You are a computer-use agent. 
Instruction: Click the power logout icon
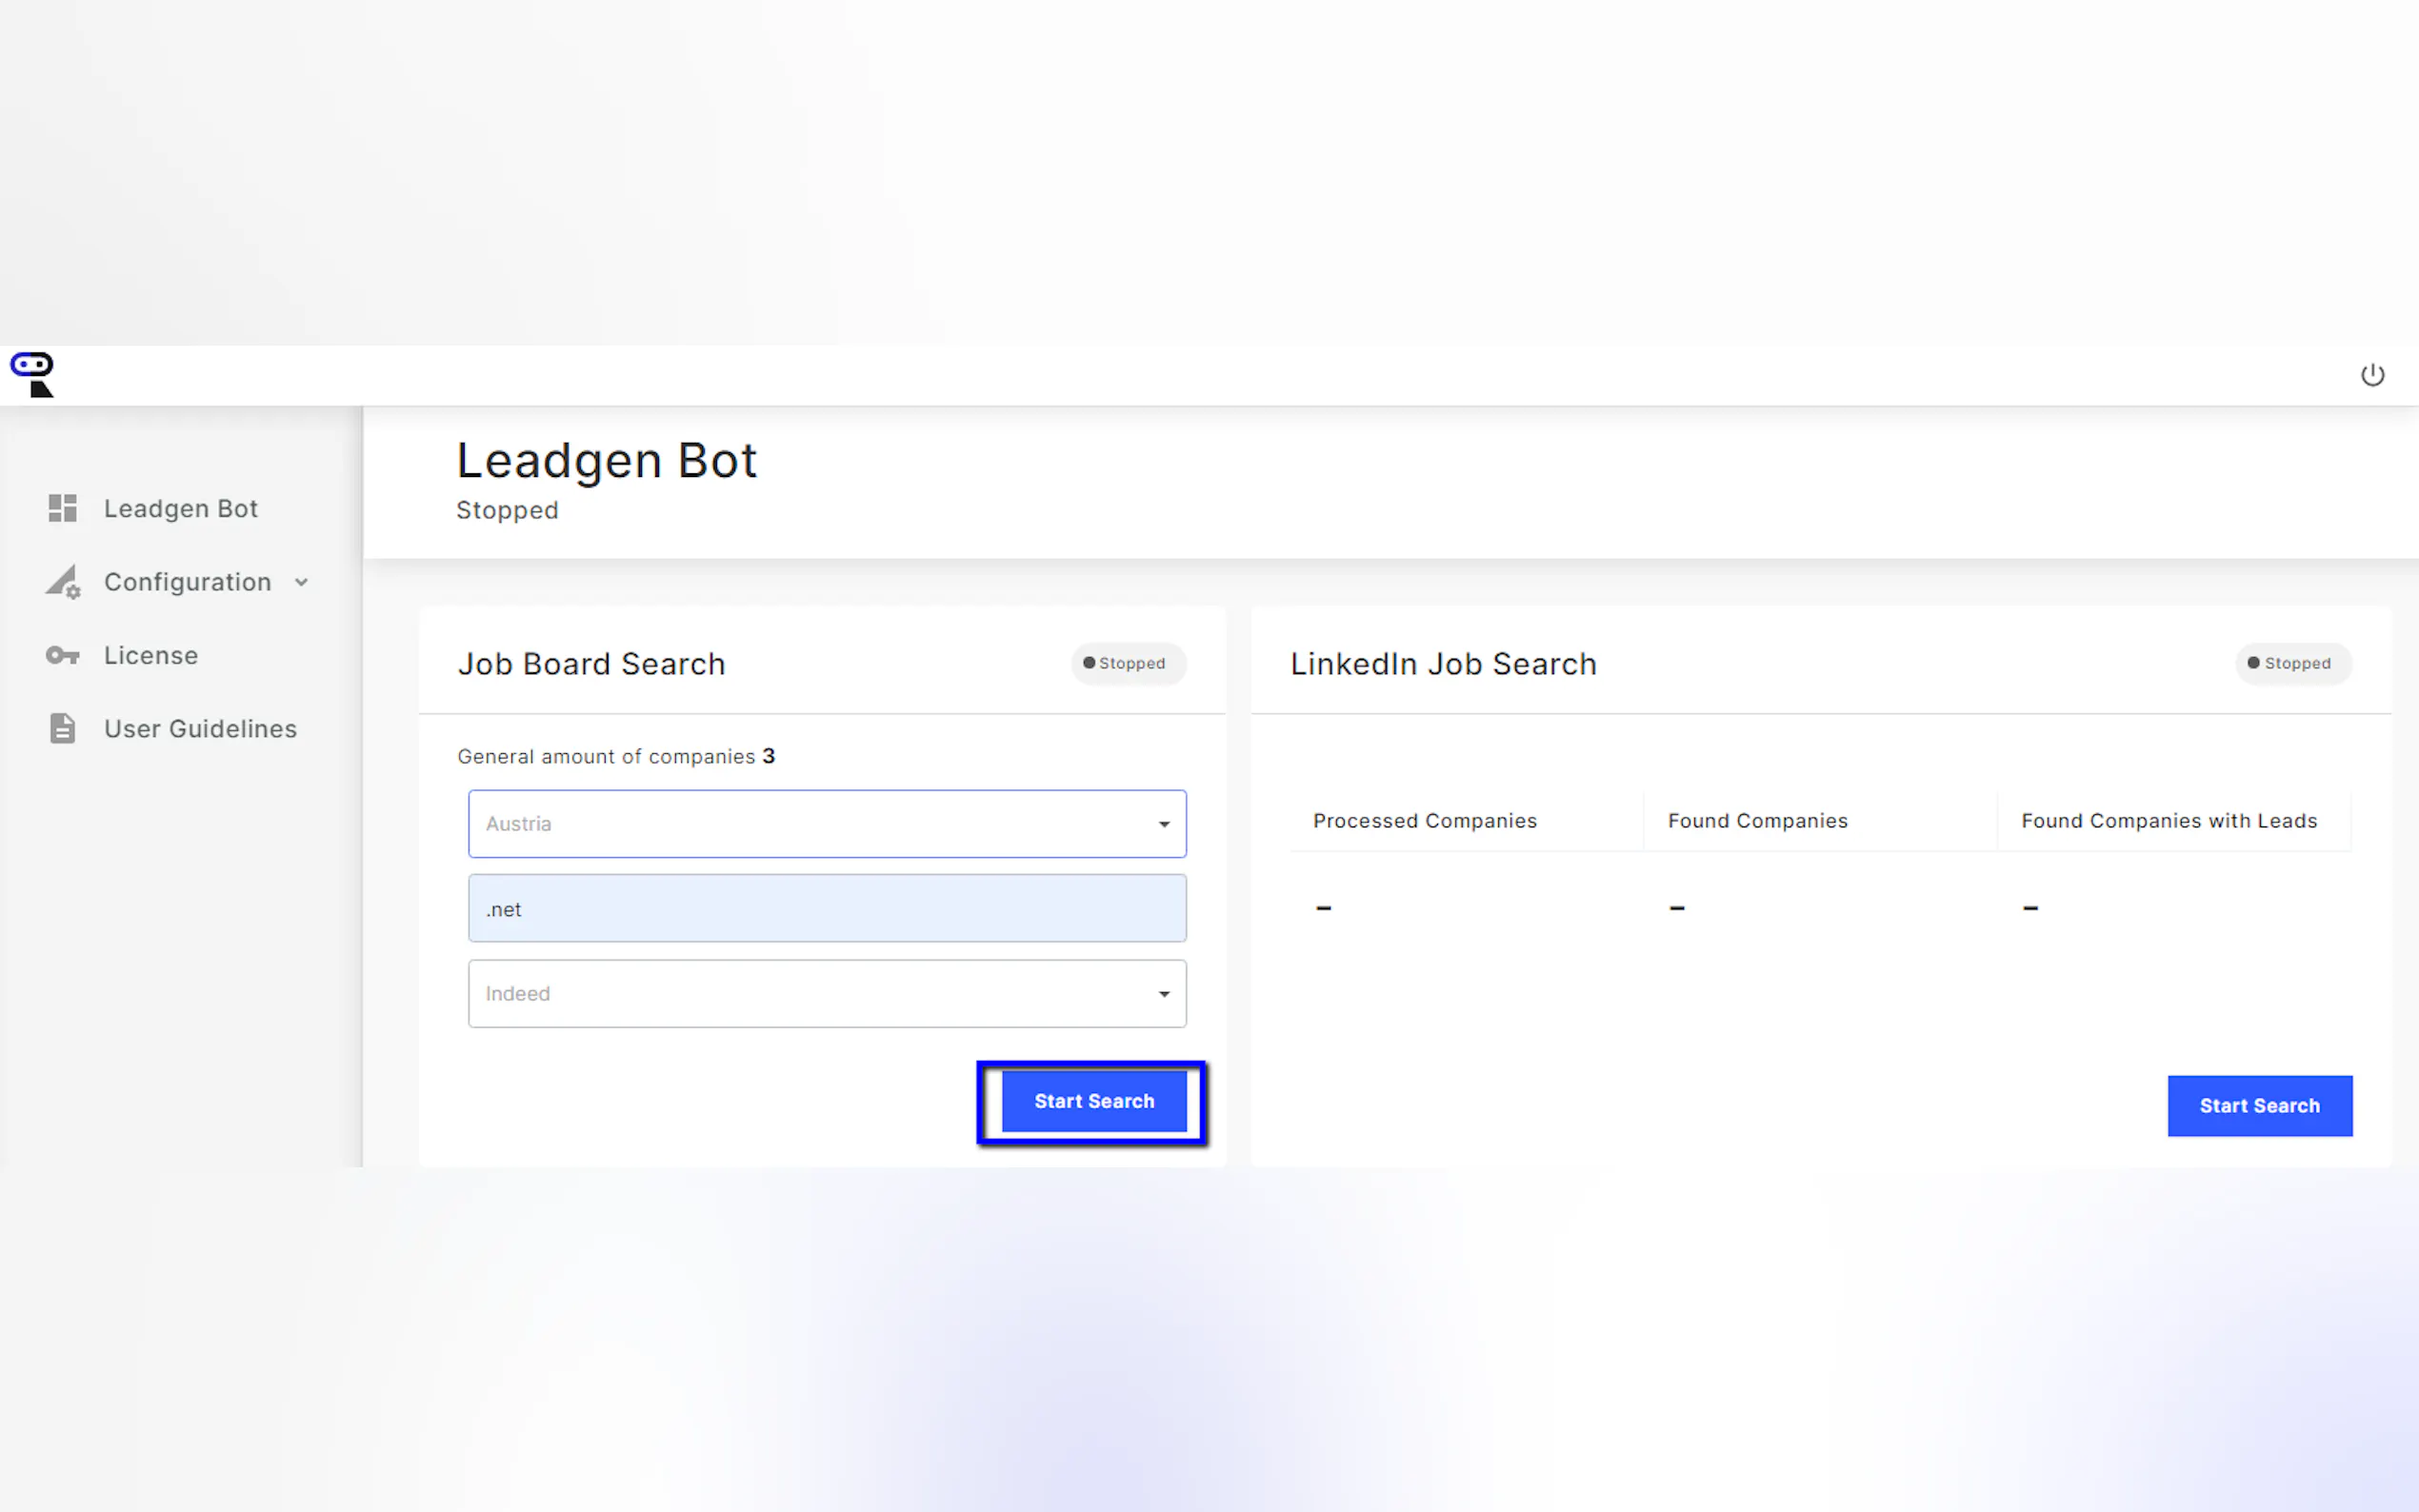point(2372,375)
